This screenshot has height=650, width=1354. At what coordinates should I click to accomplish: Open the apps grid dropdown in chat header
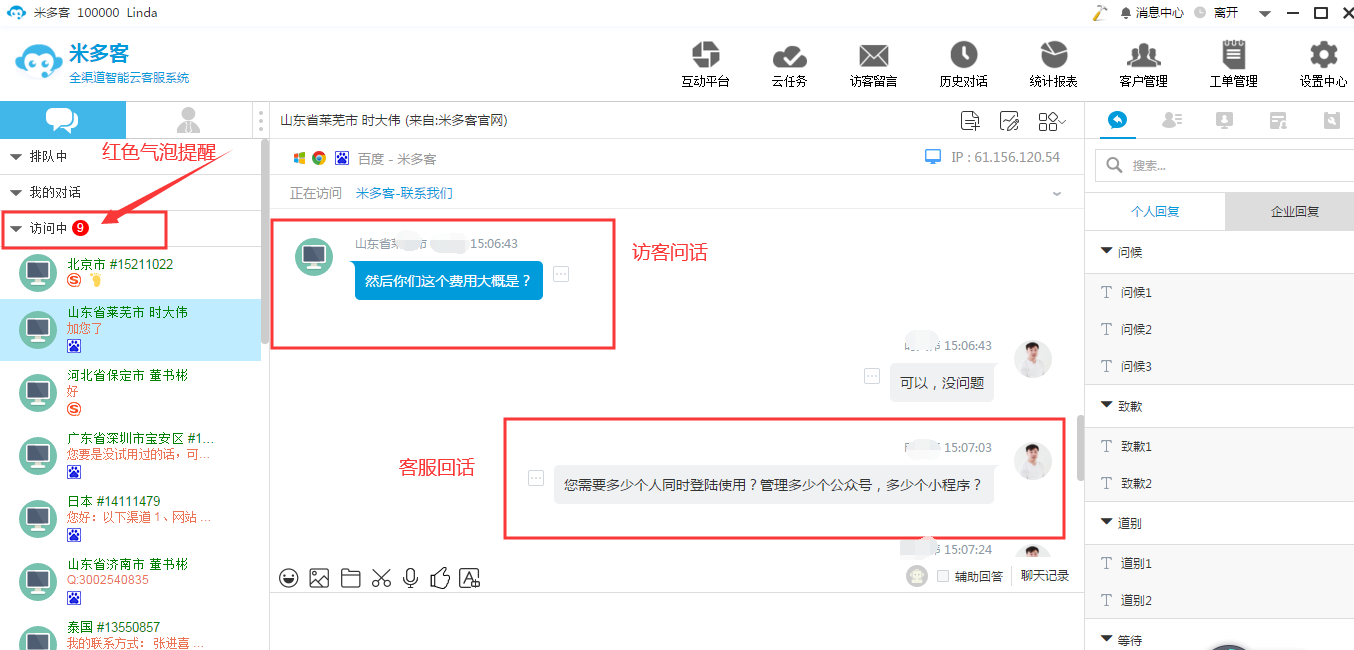tap(1052, 121)
